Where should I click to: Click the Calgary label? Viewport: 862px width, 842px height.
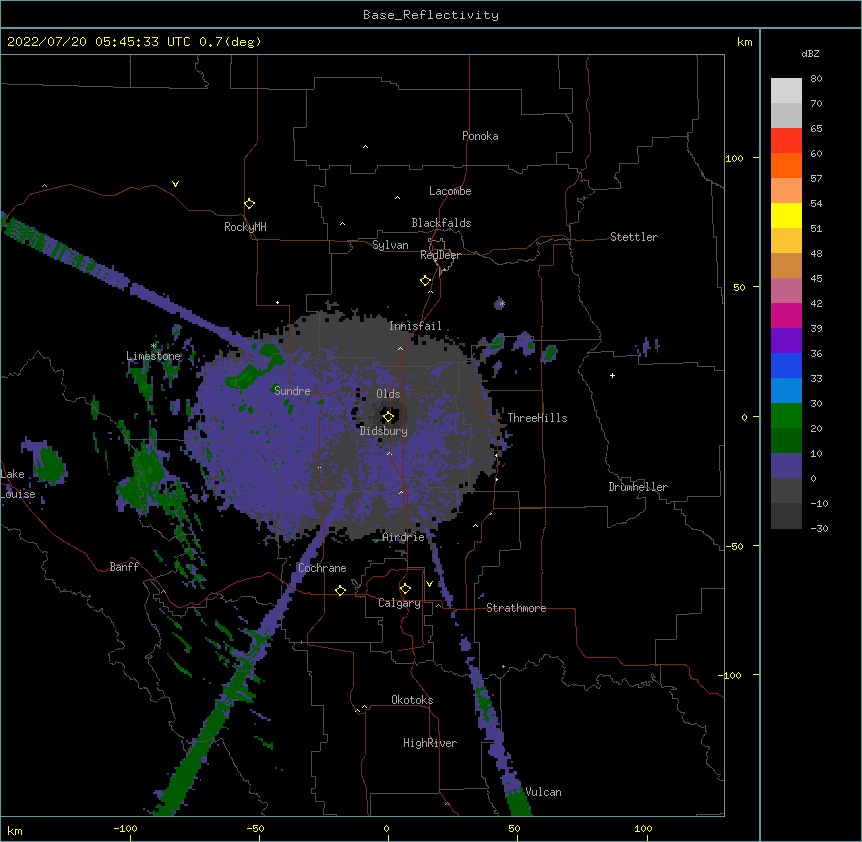399,603
